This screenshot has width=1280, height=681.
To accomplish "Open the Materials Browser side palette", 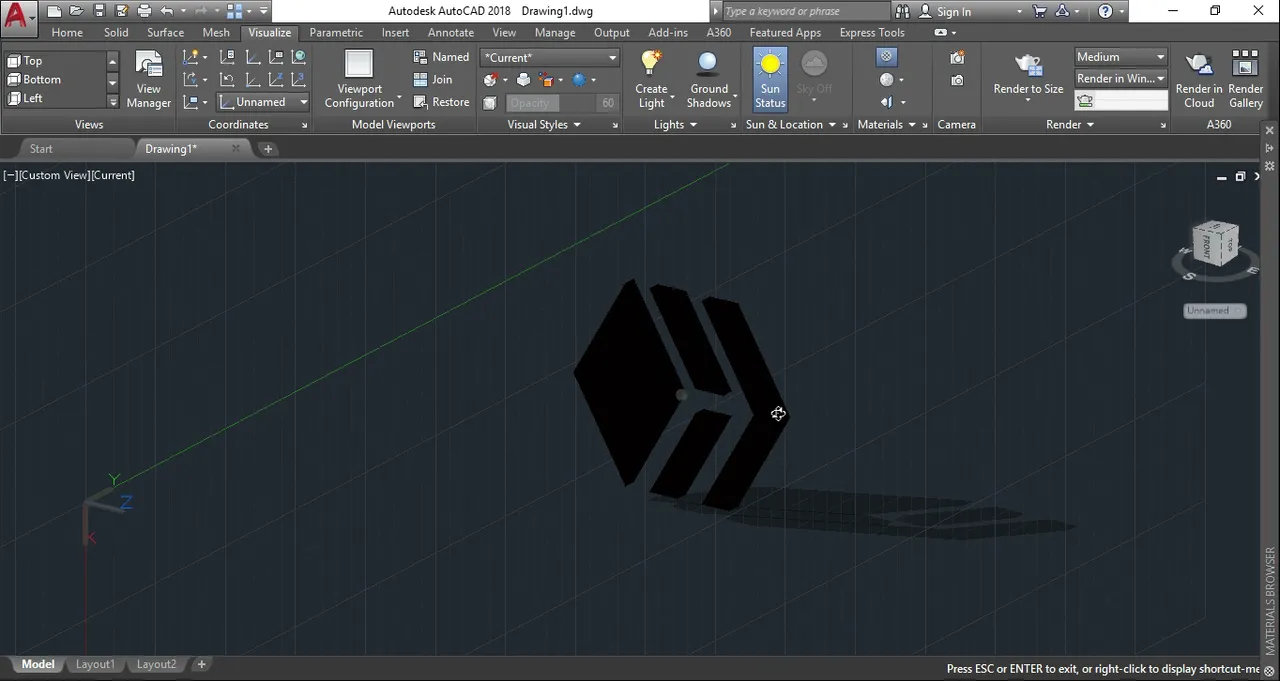I will pos(1270,600).
